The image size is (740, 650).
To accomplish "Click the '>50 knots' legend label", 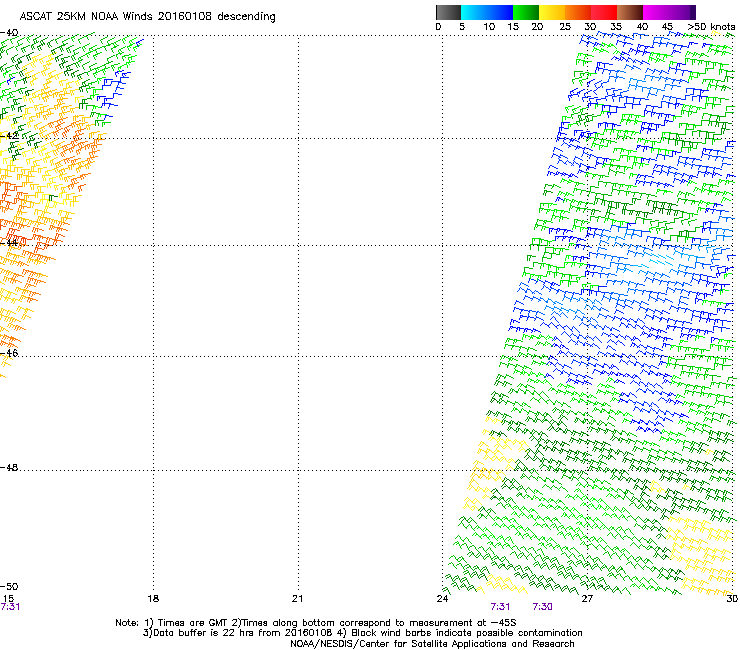I will (711, 27).
